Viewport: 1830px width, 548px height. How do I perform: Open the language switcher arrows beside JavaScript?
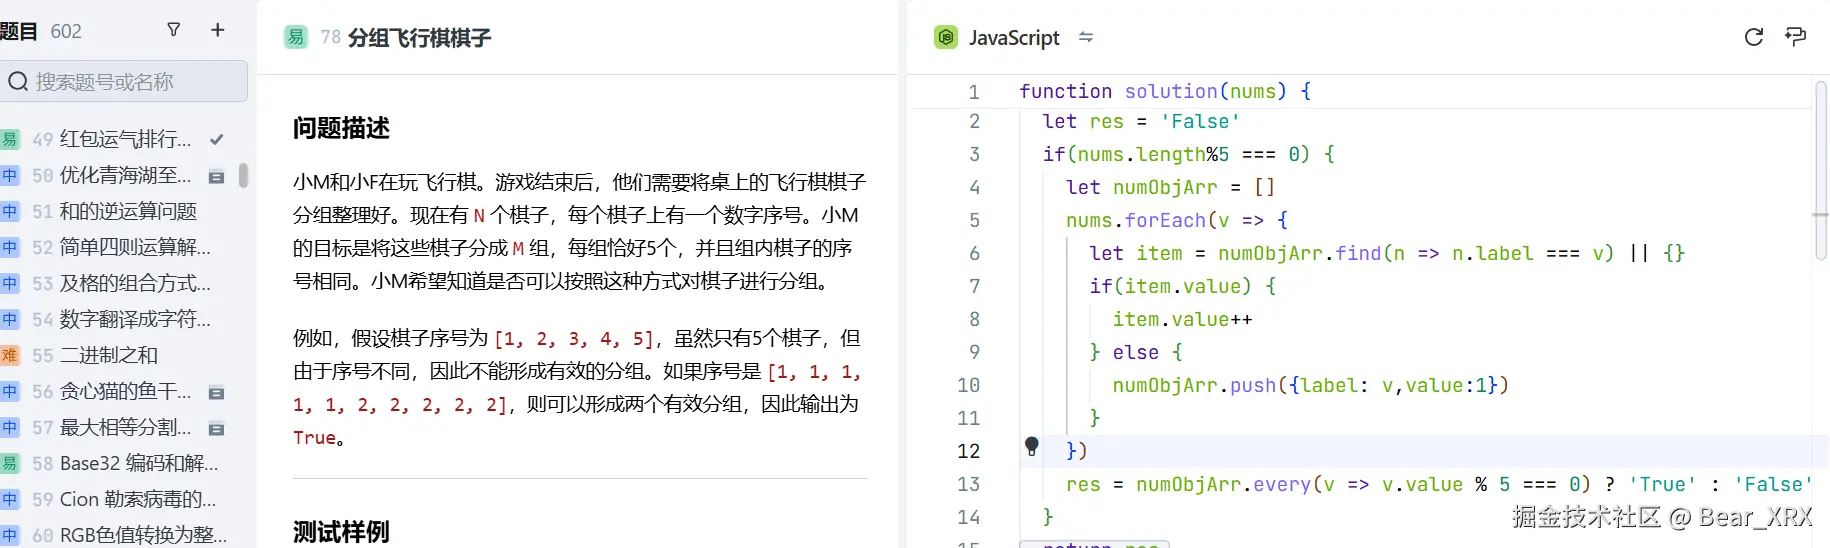click(x=1086, y=38)
